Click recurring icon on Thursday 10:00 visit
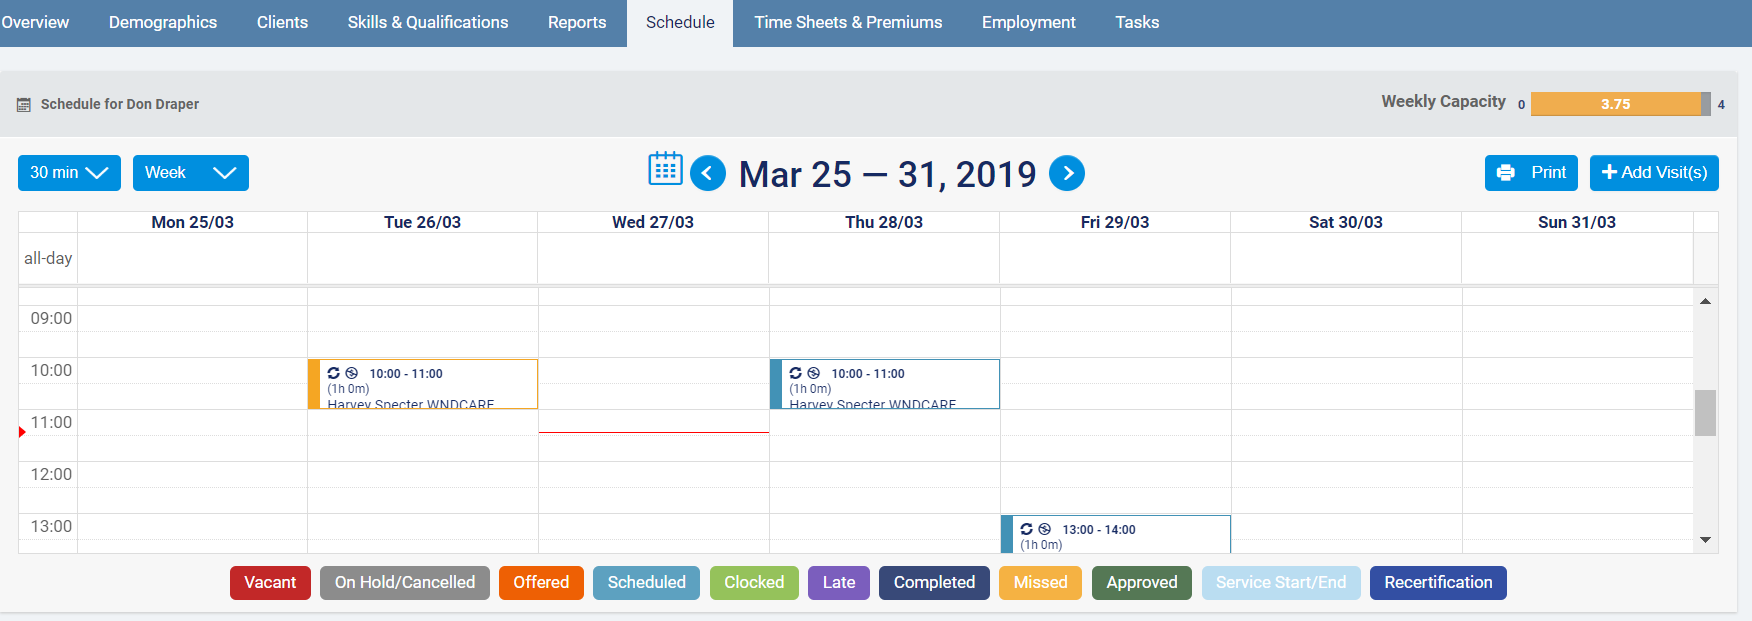This screenshot has width=1752, height=621. [796, 373]
